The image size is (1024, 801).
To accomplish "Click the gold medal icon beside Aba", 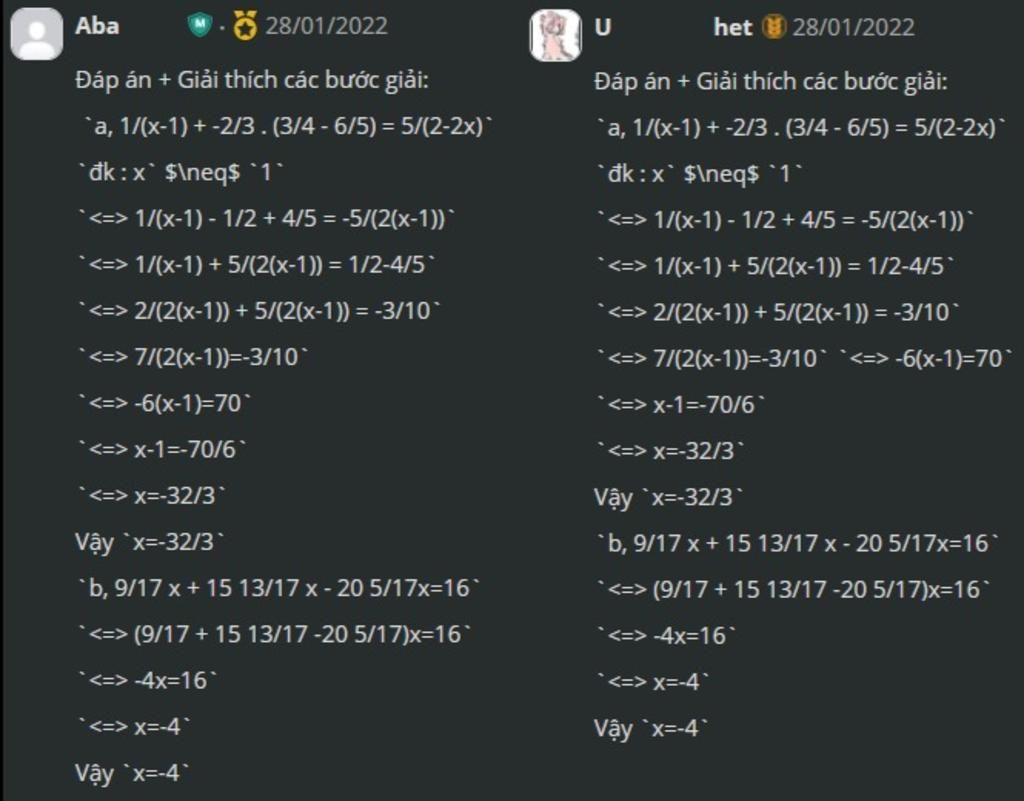I will 245,27.
